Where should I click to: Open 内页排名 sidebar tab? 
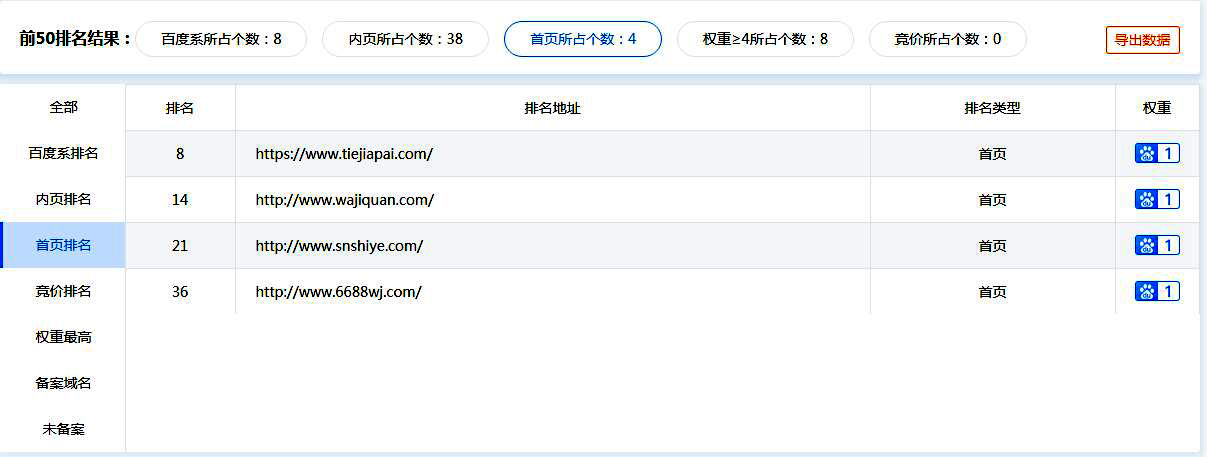coord(63,199)
